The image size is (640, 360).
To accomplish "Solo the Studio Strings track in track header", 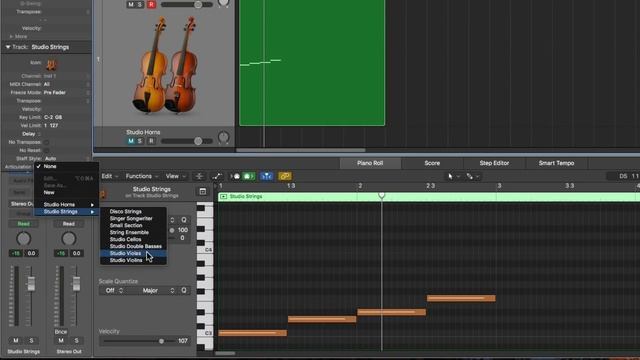I will click(140, 4).
